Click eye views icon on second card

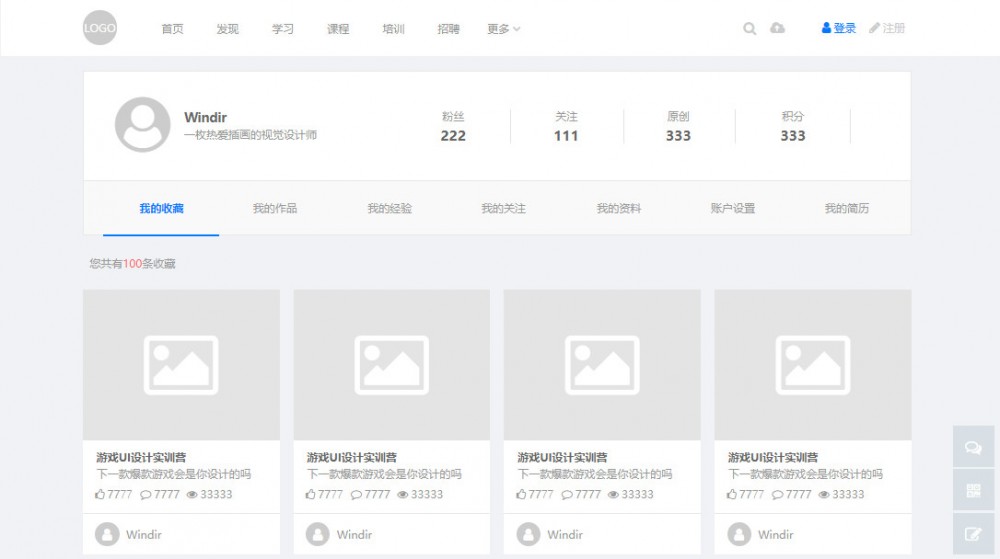tap(402, 495)
